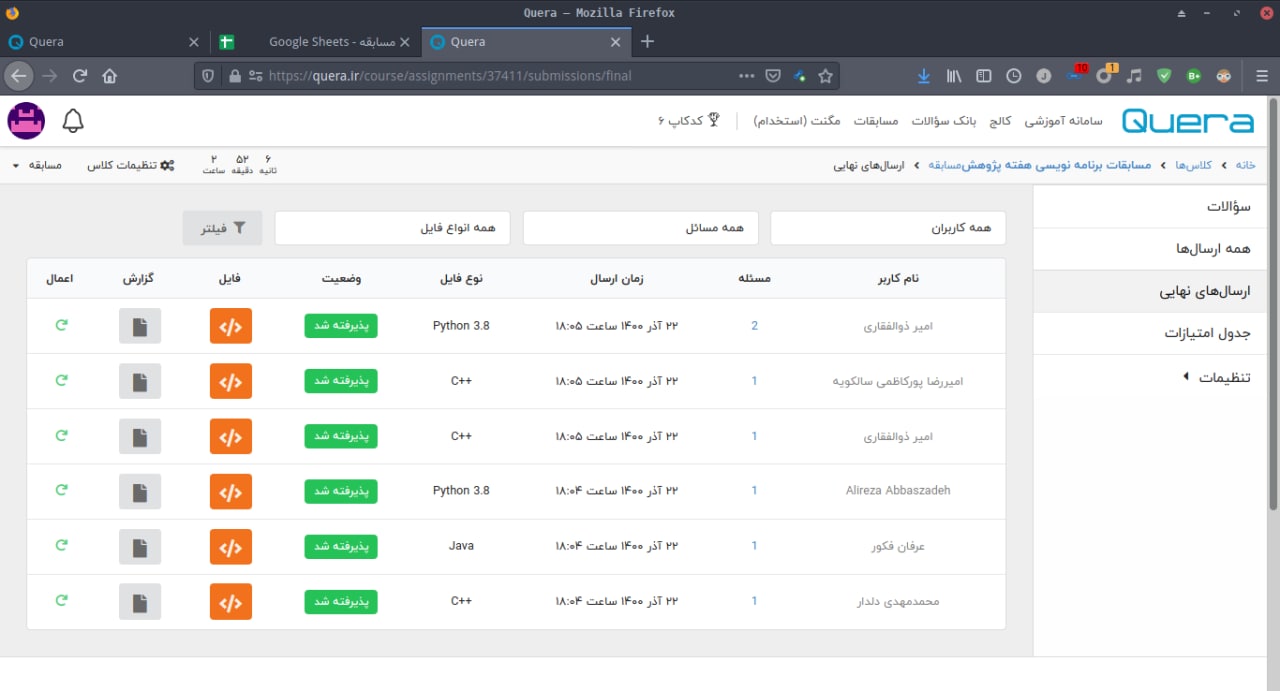Open the همه انواع فایل dropdown
Viewport: 1280px width, 691px height.
[x=392, y=228]
